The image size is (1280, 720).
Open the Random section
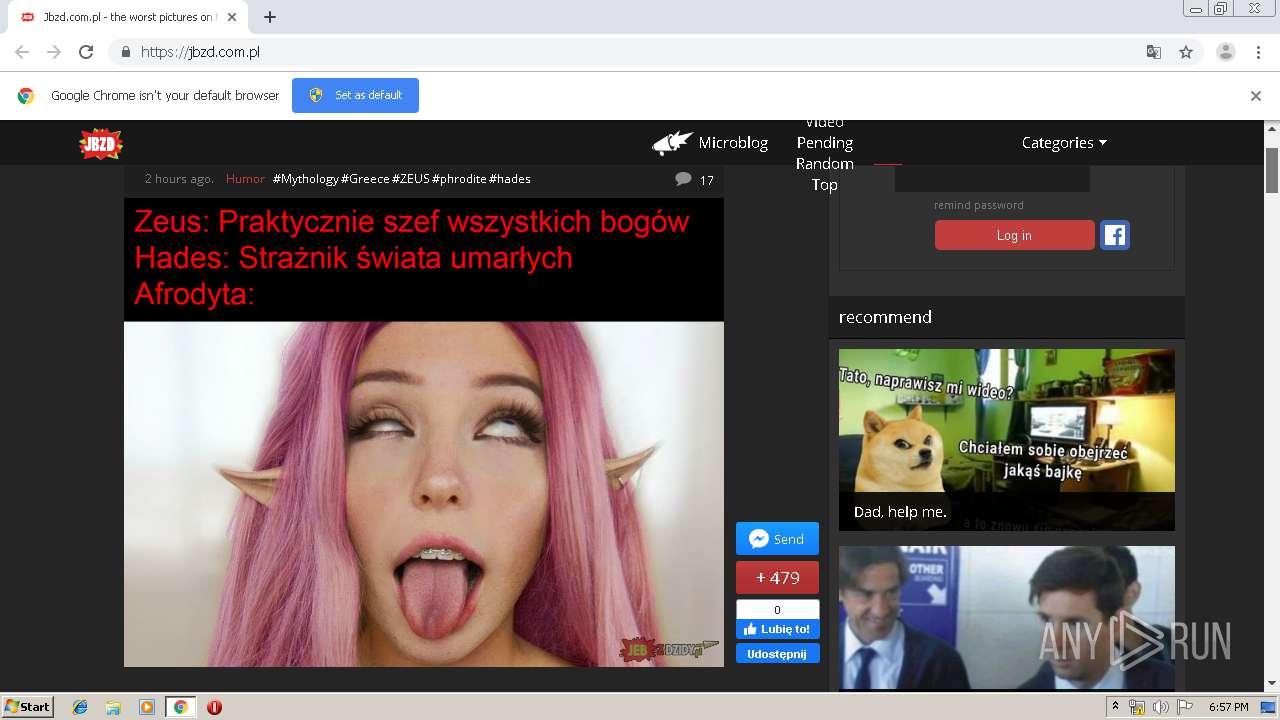click(x=824, y=164)
